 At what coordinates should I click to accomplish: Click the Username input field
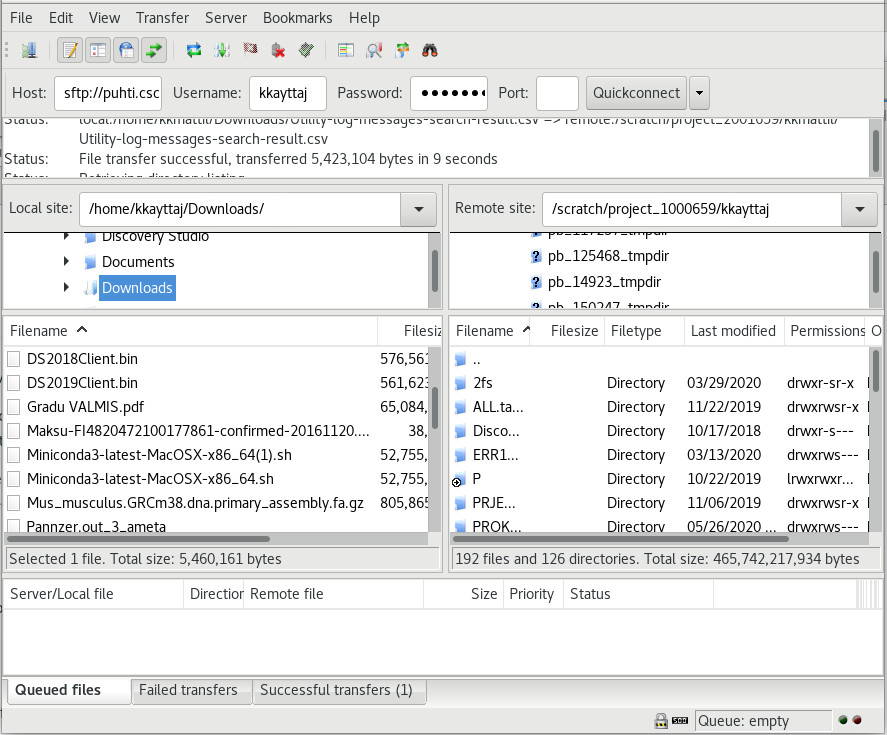click(287, 93)
